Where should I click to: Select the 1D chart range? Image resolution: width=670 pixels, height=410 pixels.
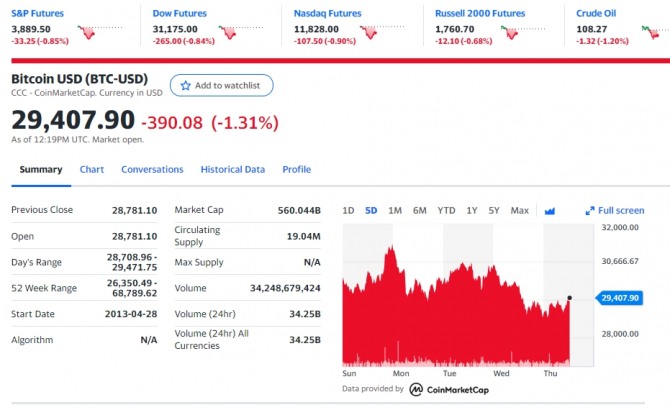click(x=348, y=211)
